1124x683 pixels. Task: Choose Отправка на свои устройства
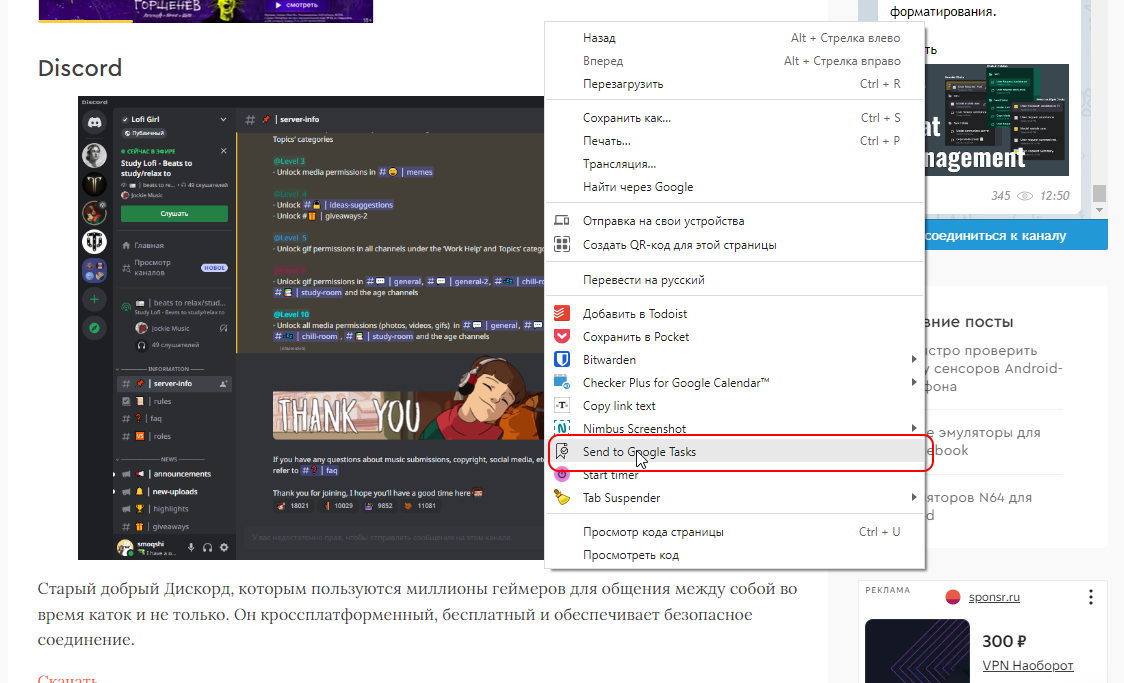pos(735,221)
